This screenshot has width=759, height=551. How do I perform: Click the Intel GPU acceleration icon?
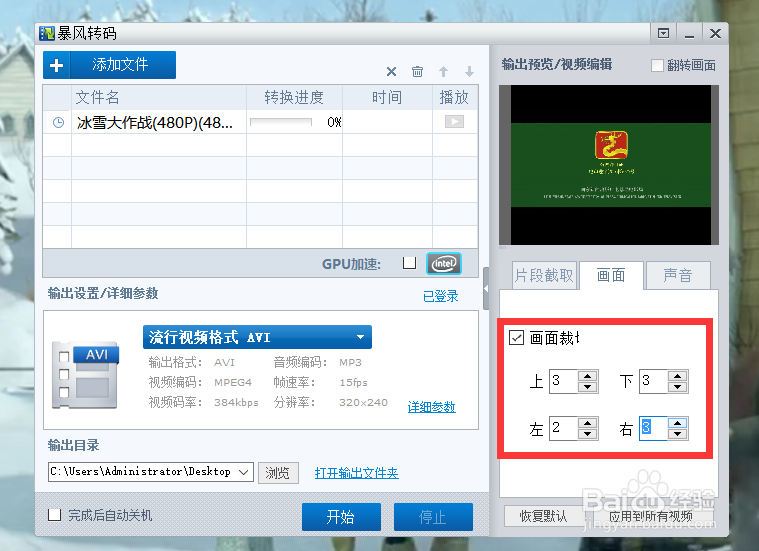click(444, 263)
